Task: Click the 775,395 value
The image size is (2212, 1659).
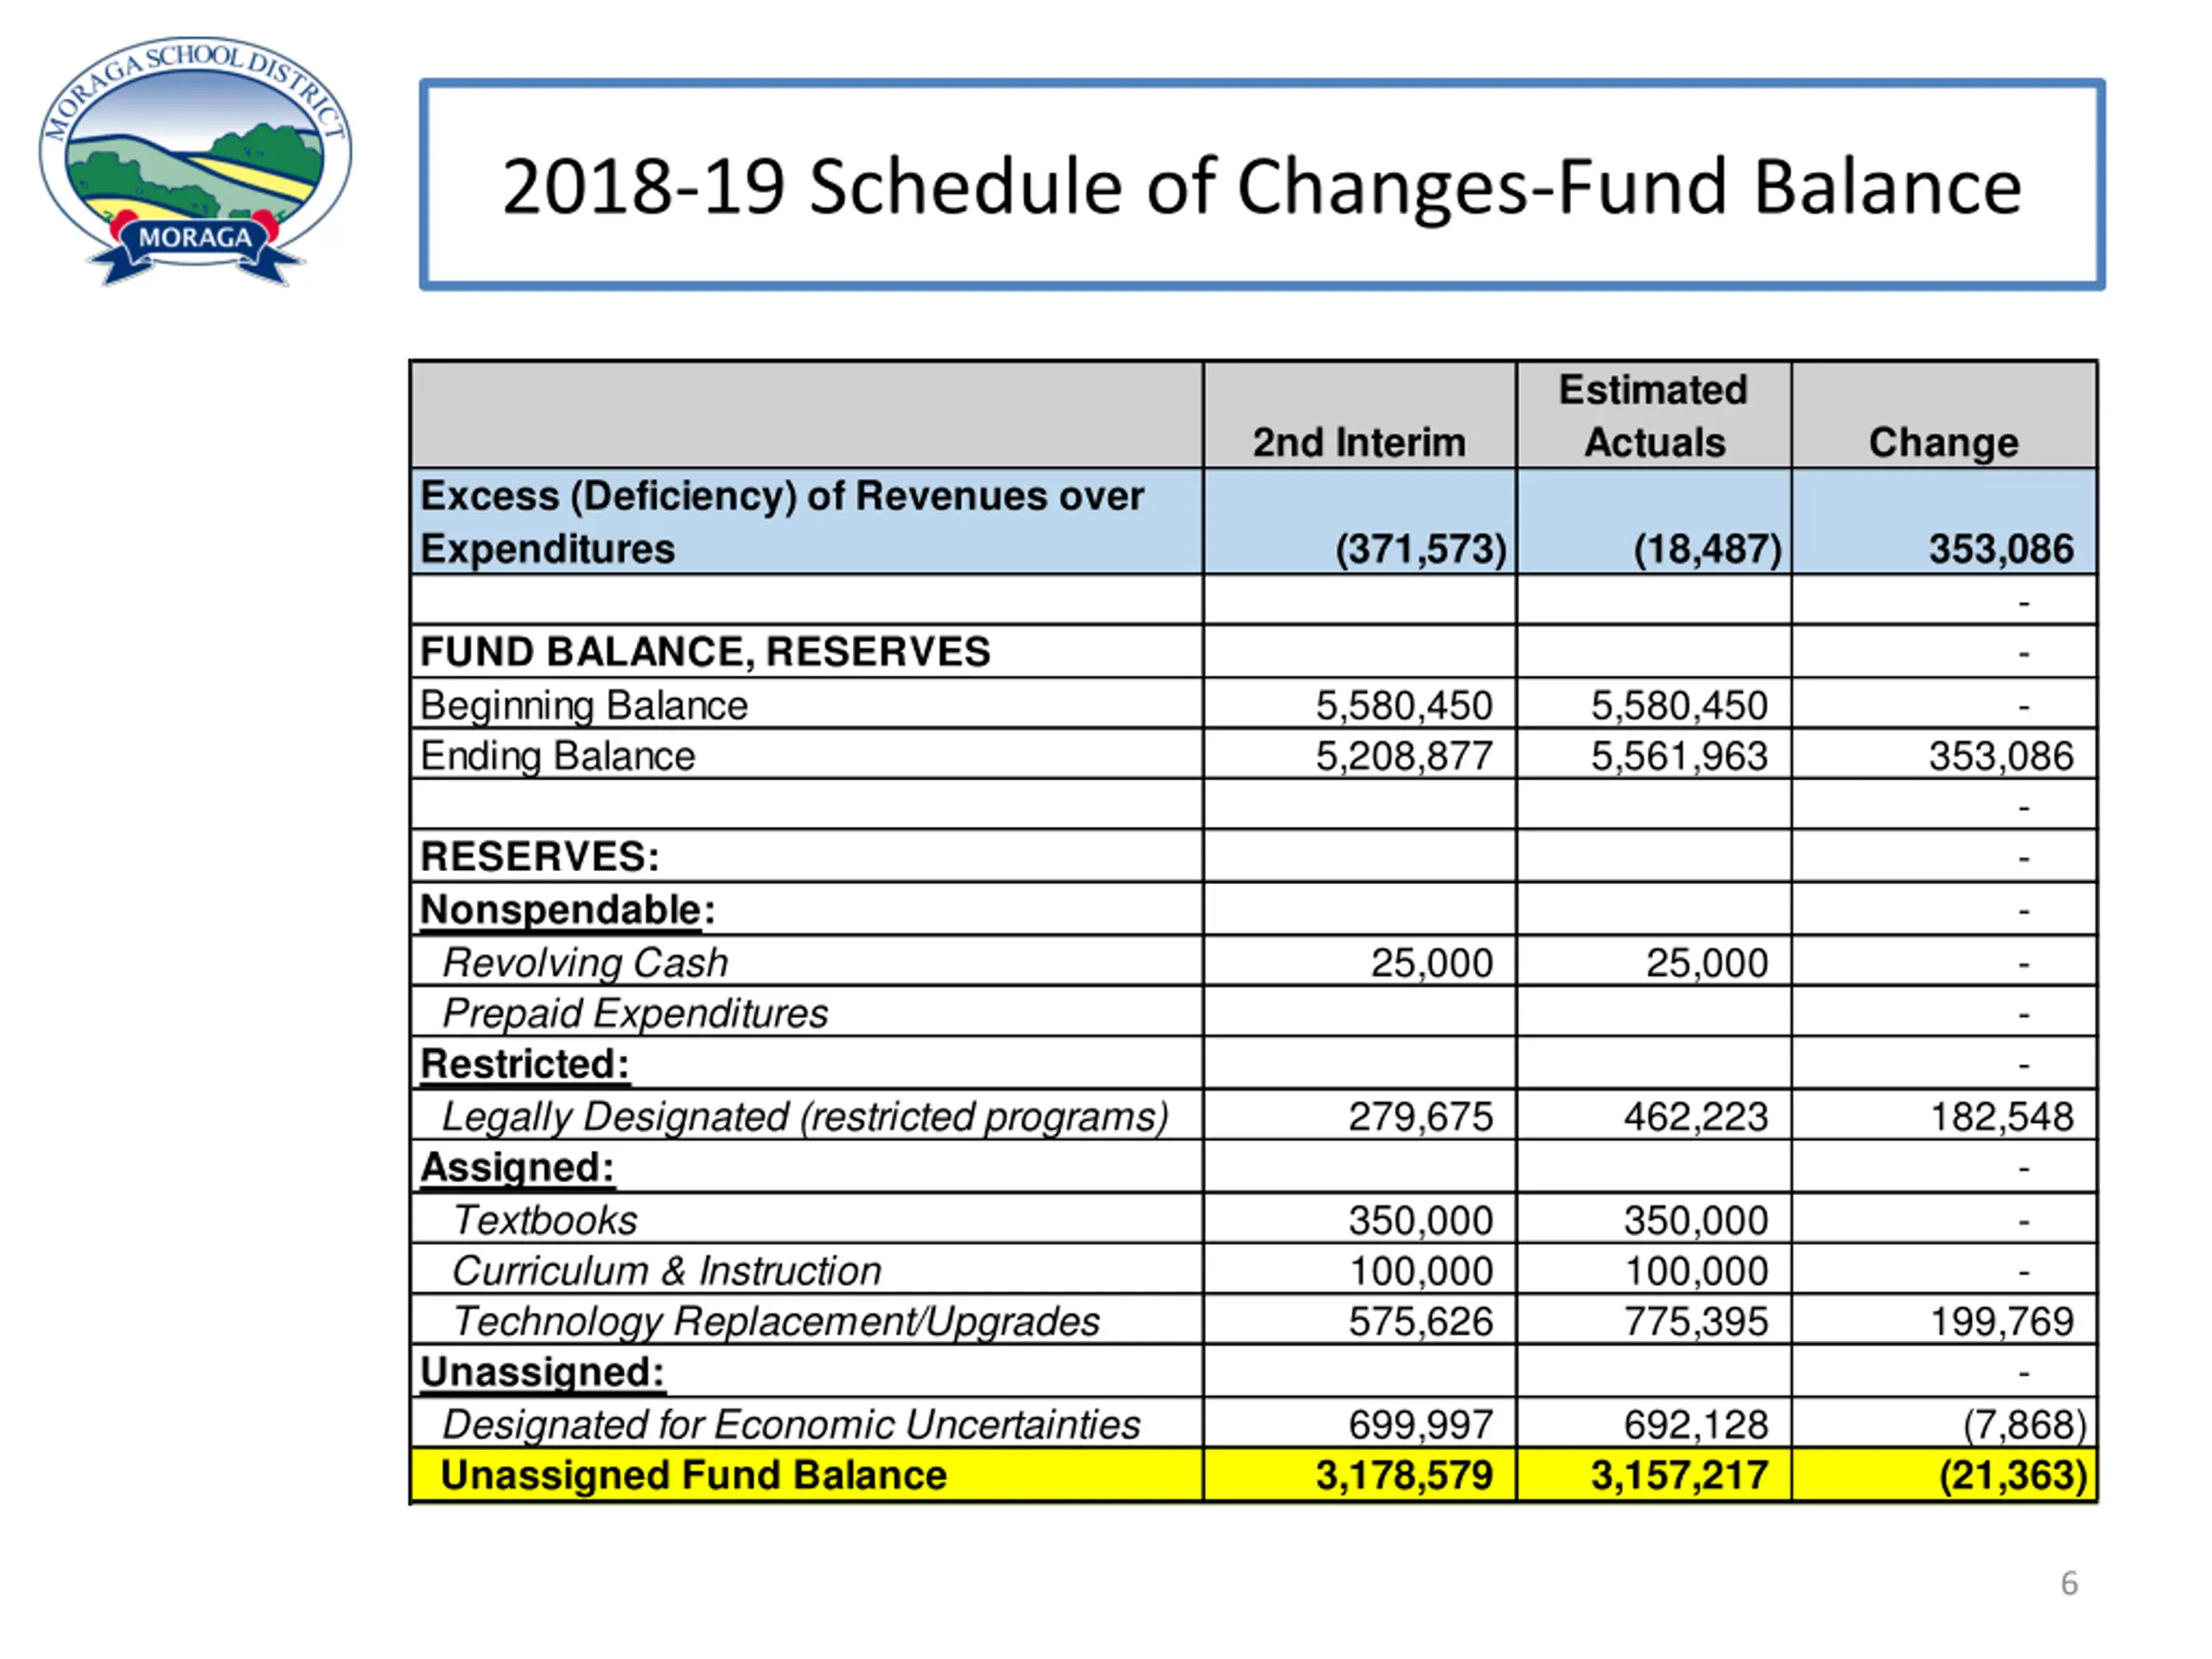Action: (x=1696, y=1321)
